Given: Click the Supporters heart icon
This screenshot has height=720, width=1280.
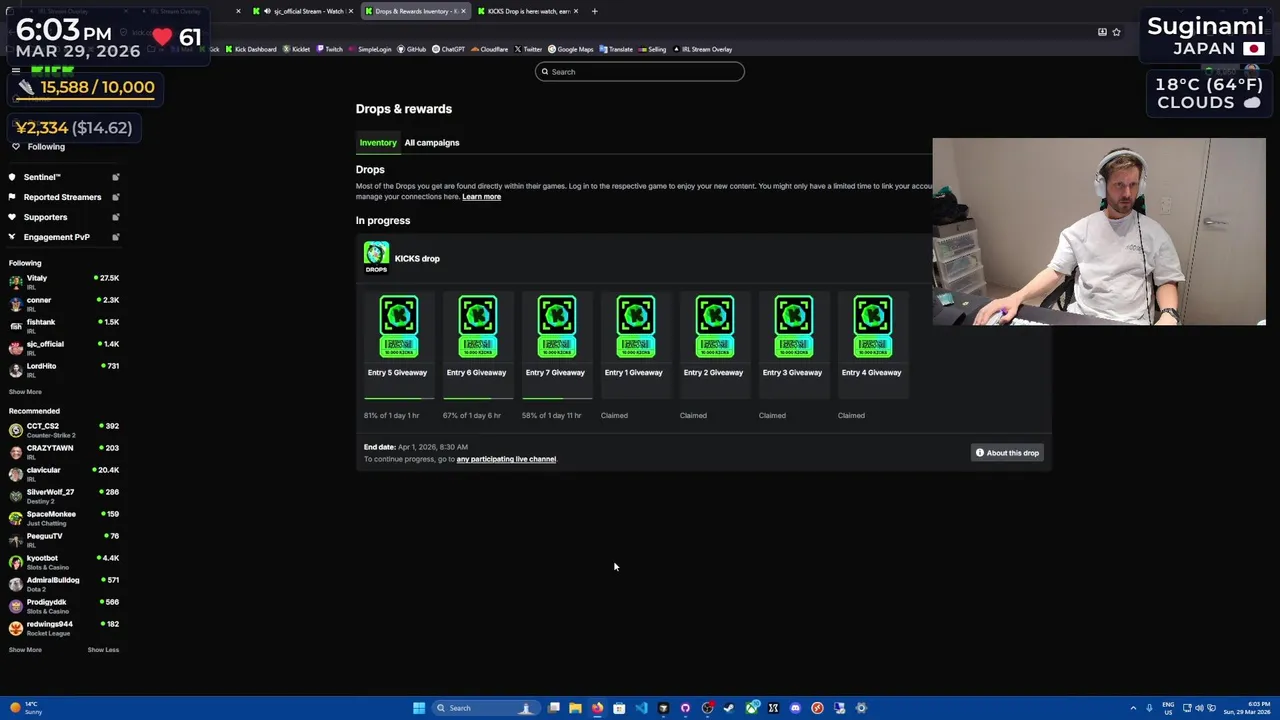Looking at the screenshot, I should tap(12, 217).
